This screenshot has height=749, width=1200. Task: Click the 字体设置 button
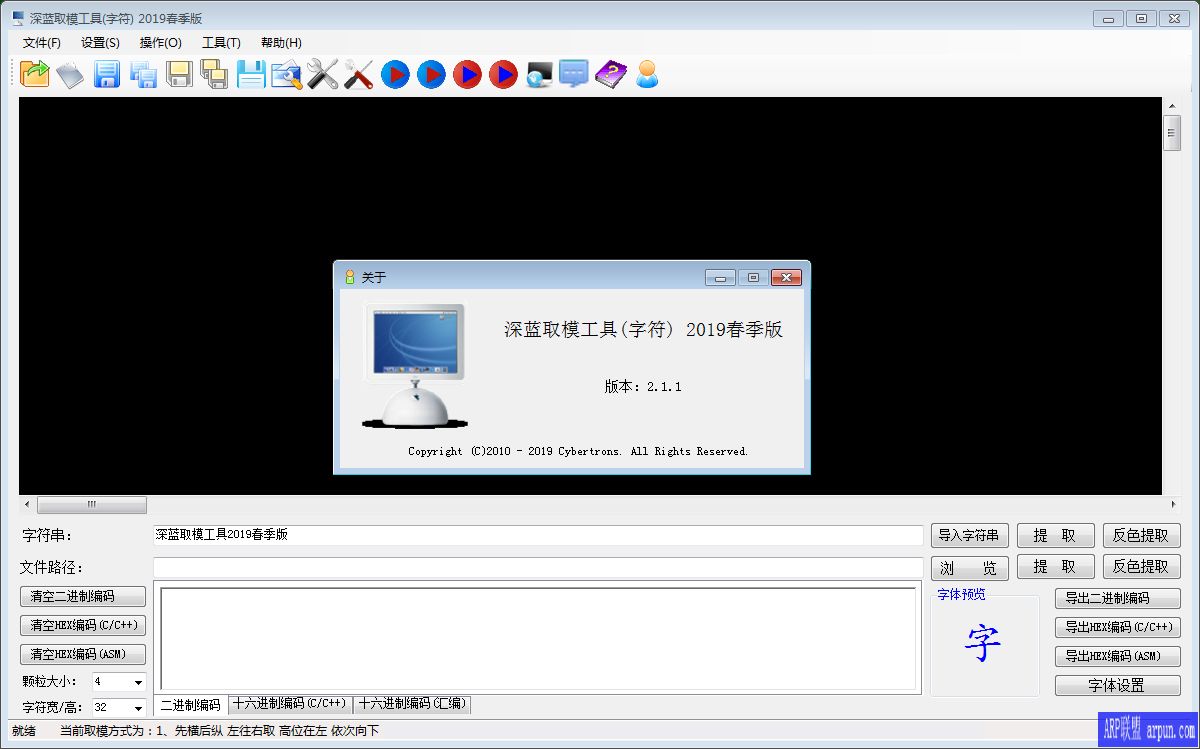[1117, 686]
